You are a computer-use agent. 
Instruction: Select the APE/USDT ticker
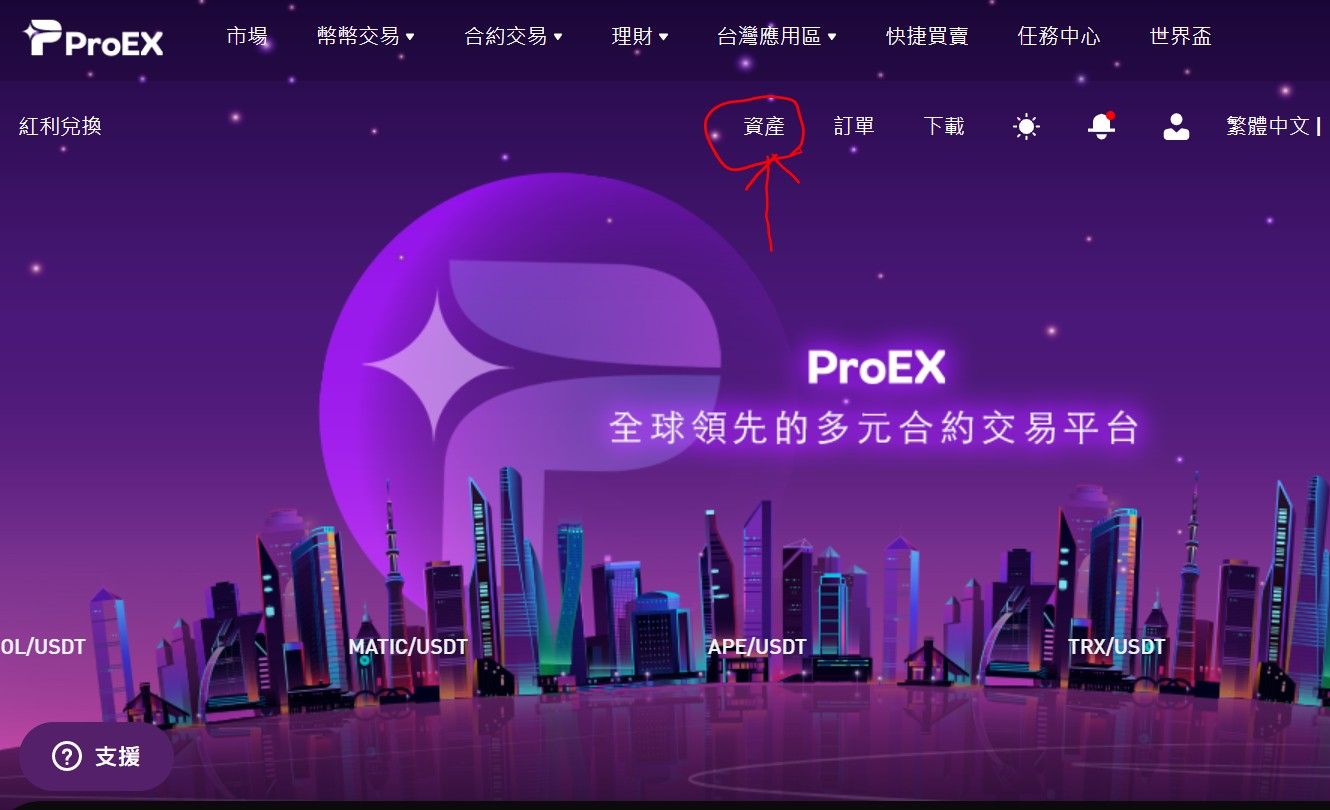757,647
